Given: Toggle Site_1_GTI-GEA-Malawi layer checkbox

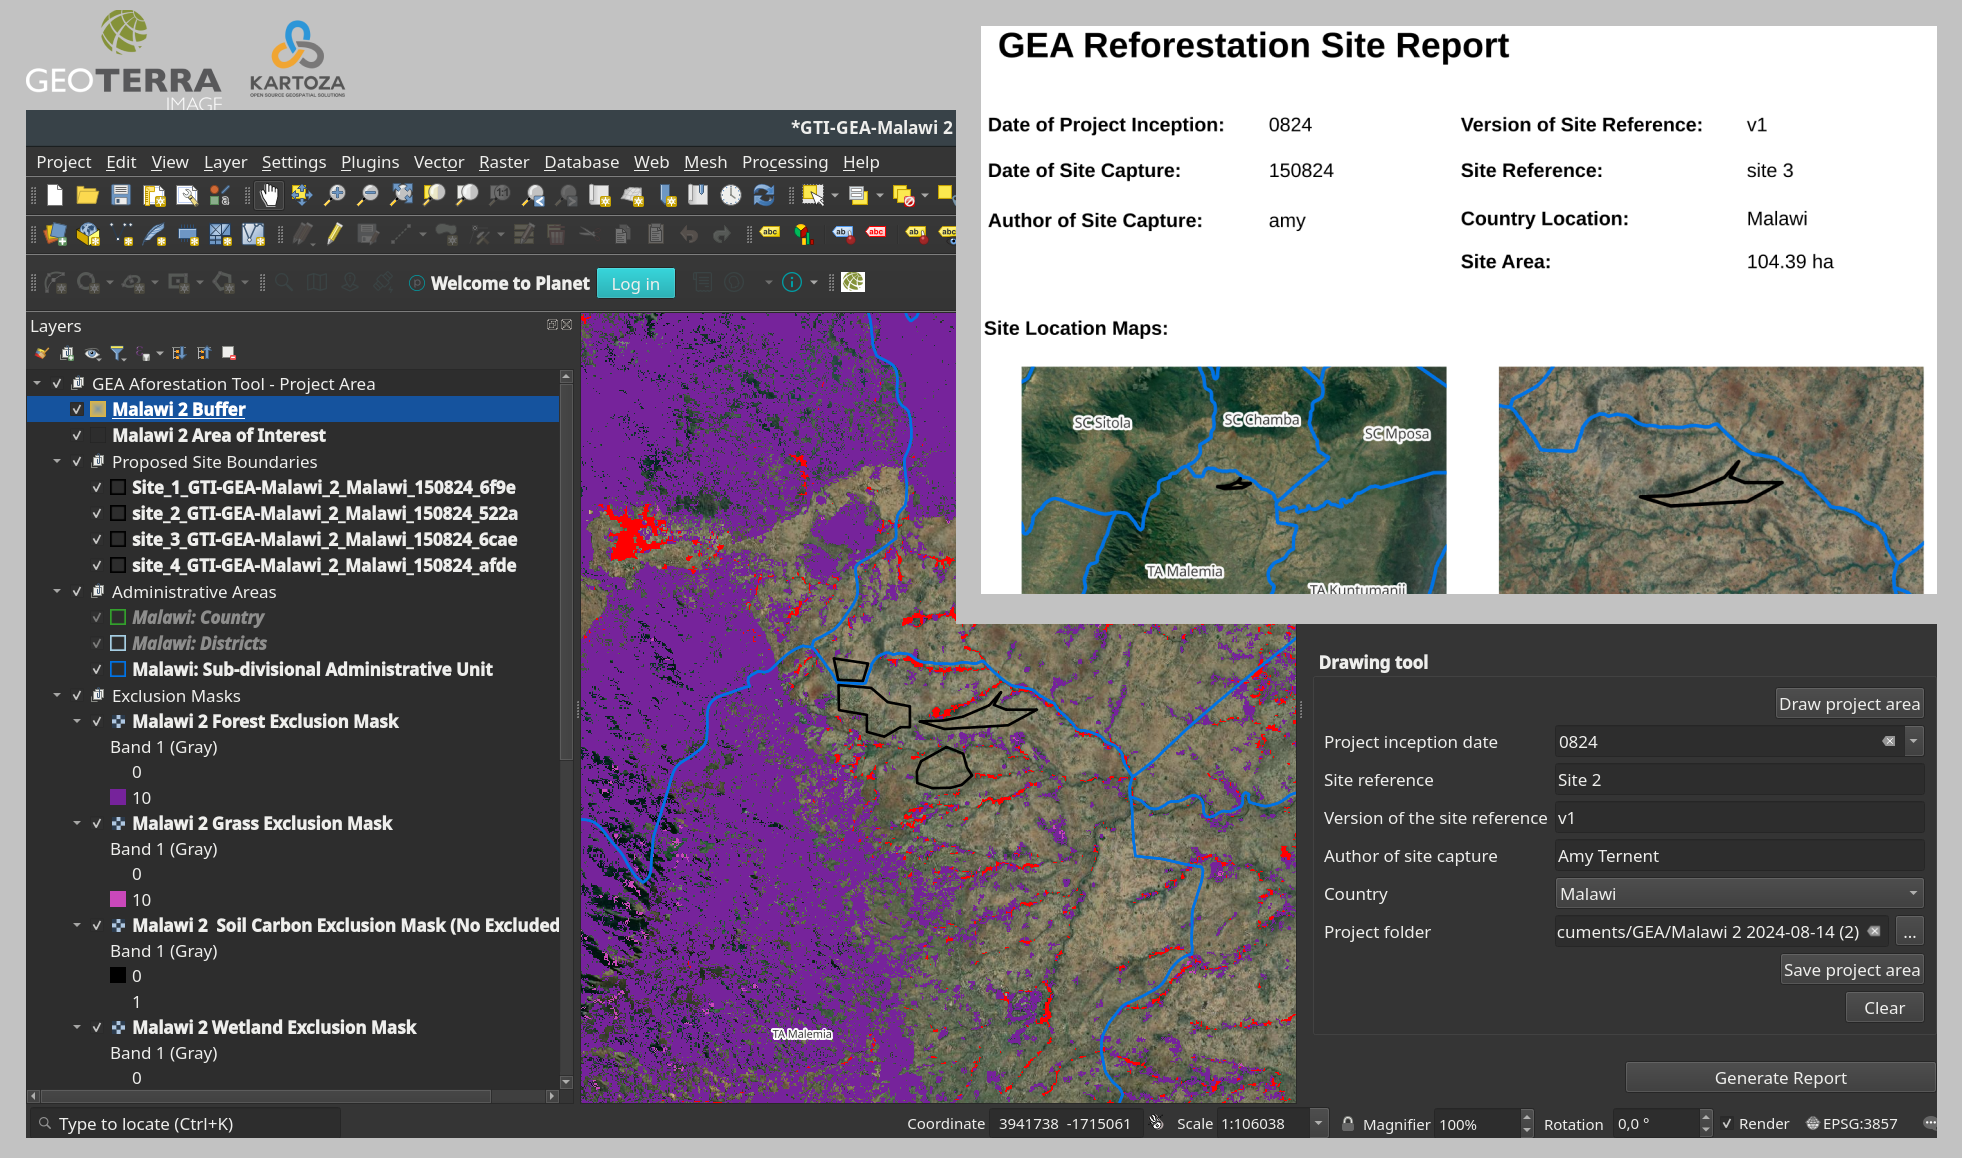Looking at the screenshot, I should (x=97, y=487).
